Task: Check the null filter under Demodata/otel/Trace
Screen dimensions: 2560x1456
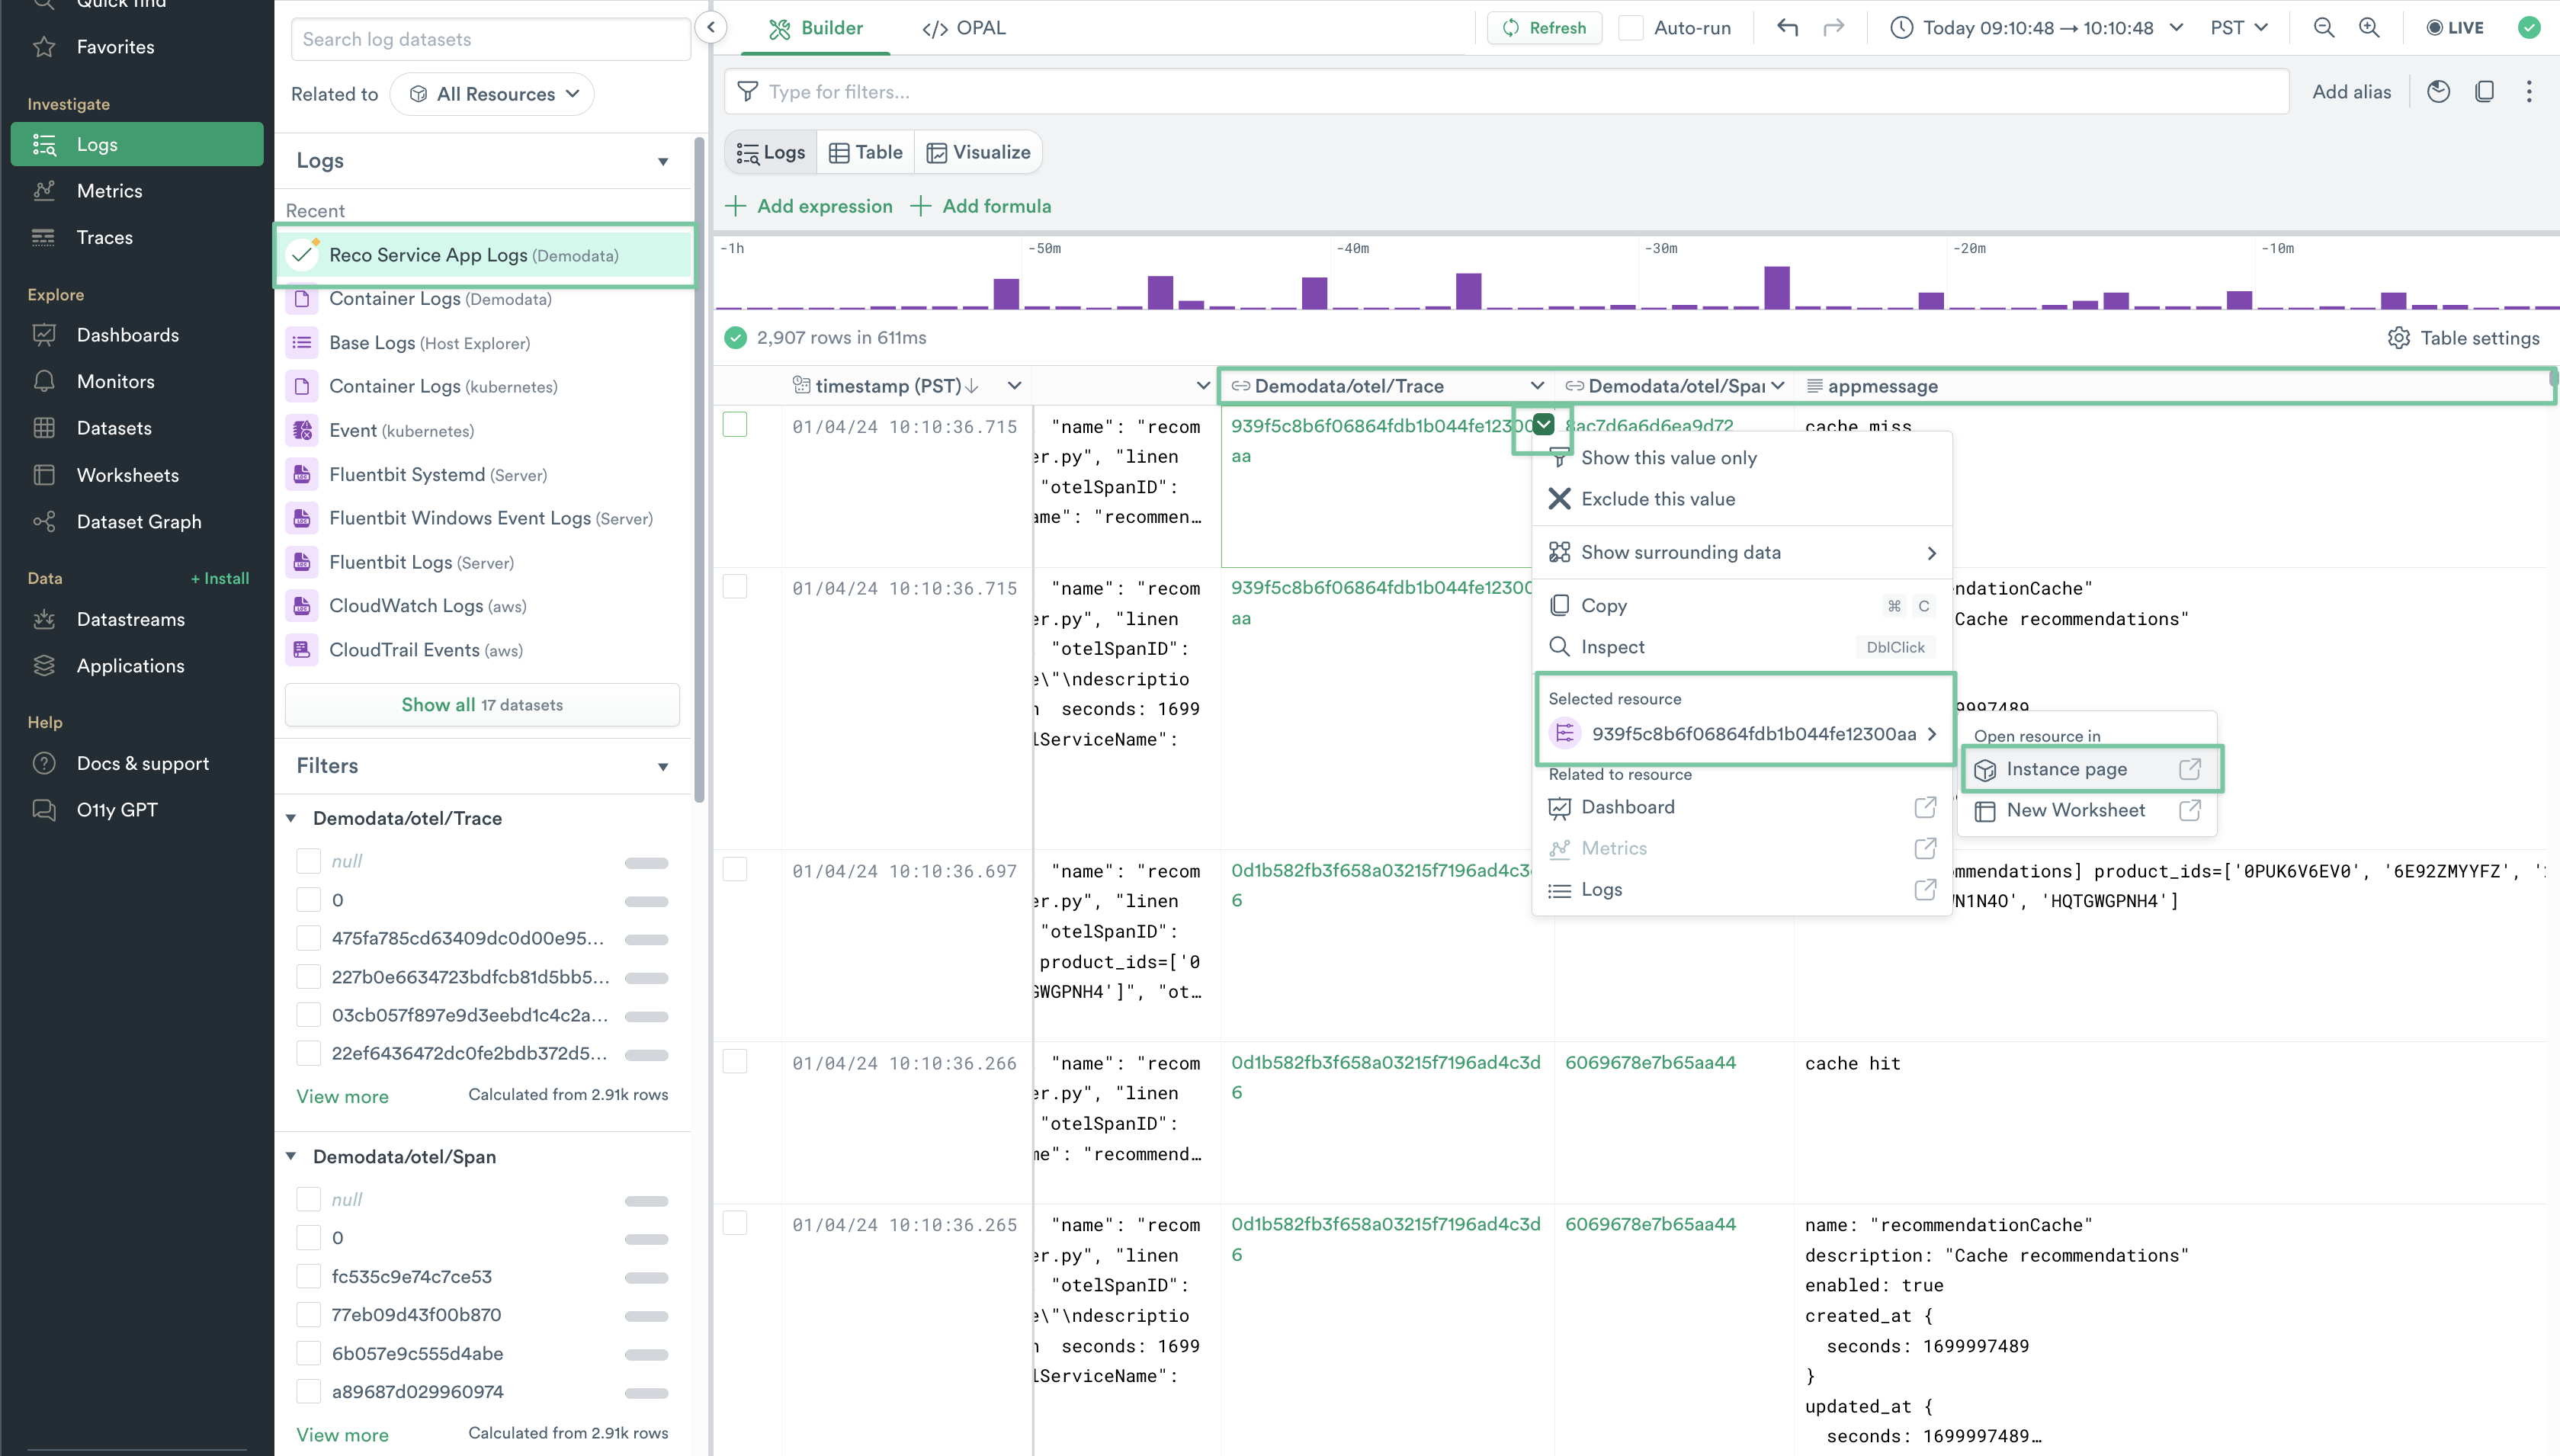Action: (x=309, y=861)
